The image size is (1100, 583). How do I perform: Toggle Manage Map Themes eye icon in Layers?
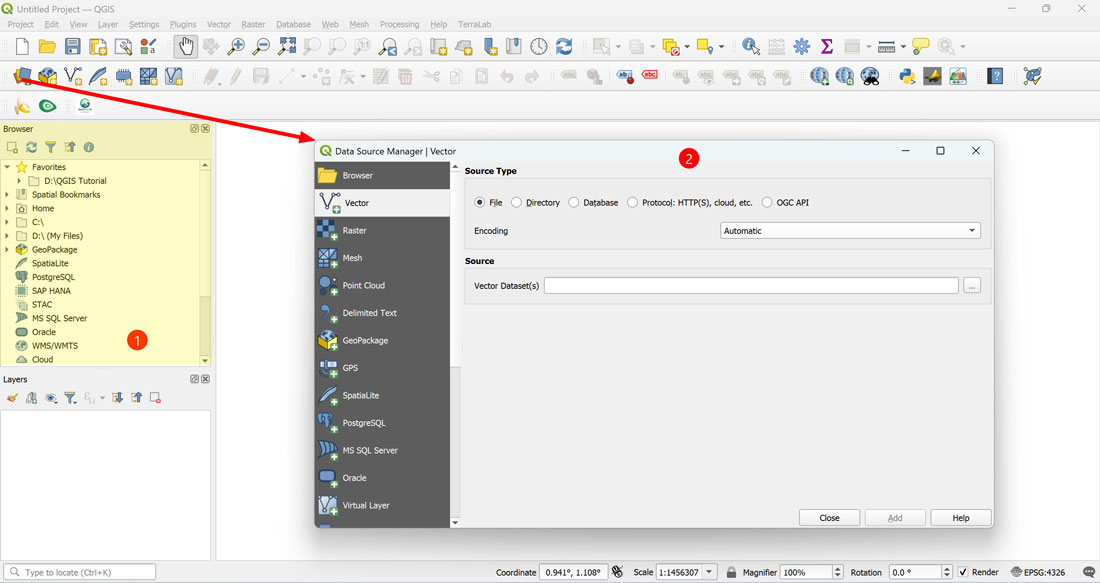click(x=51, y=398)
